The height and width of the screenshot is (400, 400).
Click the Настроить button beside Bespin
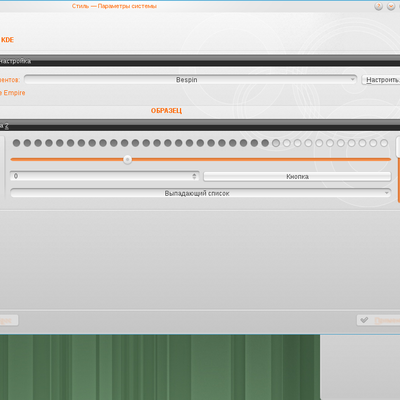tap(381, 80)
